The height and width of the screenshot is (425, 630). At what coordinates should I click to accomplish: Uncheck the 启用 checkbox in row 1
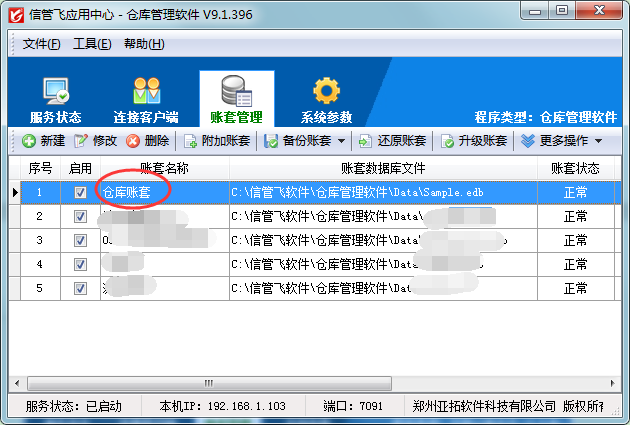(x=81, y=192)
